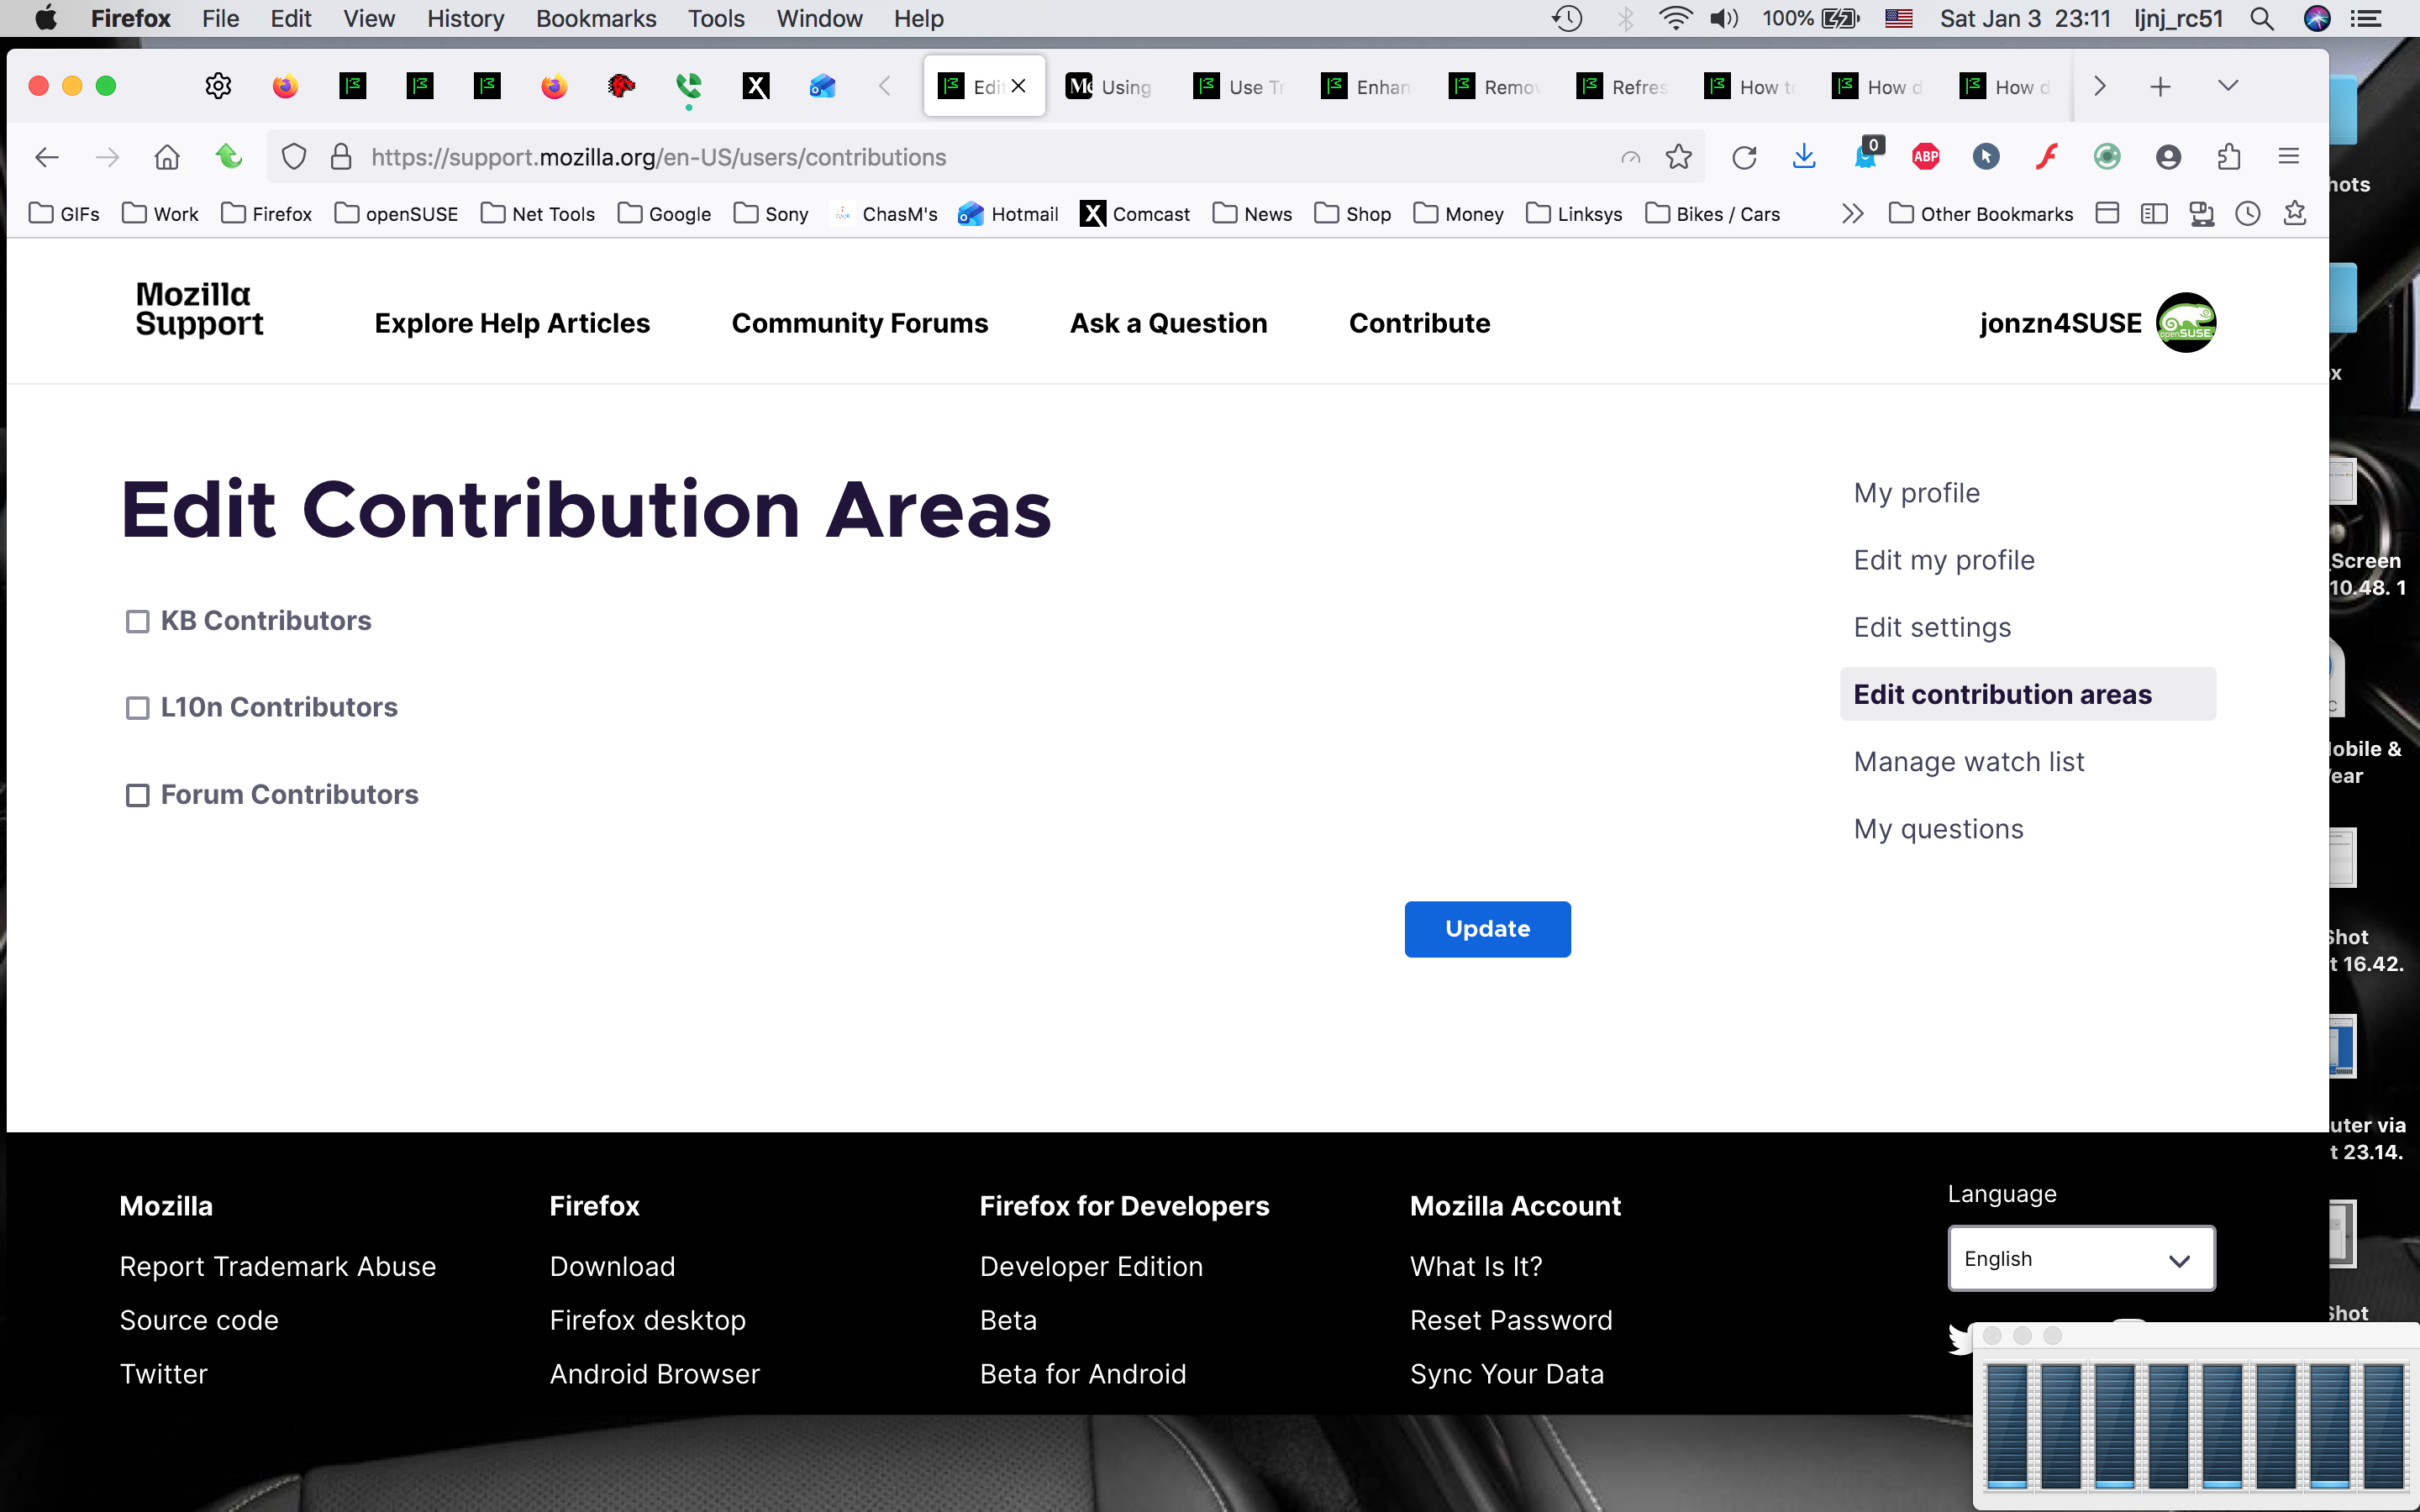Open the Bookmarks menu
The width and height of the screenshot is (2420, 1512).
tap(595, 18)
